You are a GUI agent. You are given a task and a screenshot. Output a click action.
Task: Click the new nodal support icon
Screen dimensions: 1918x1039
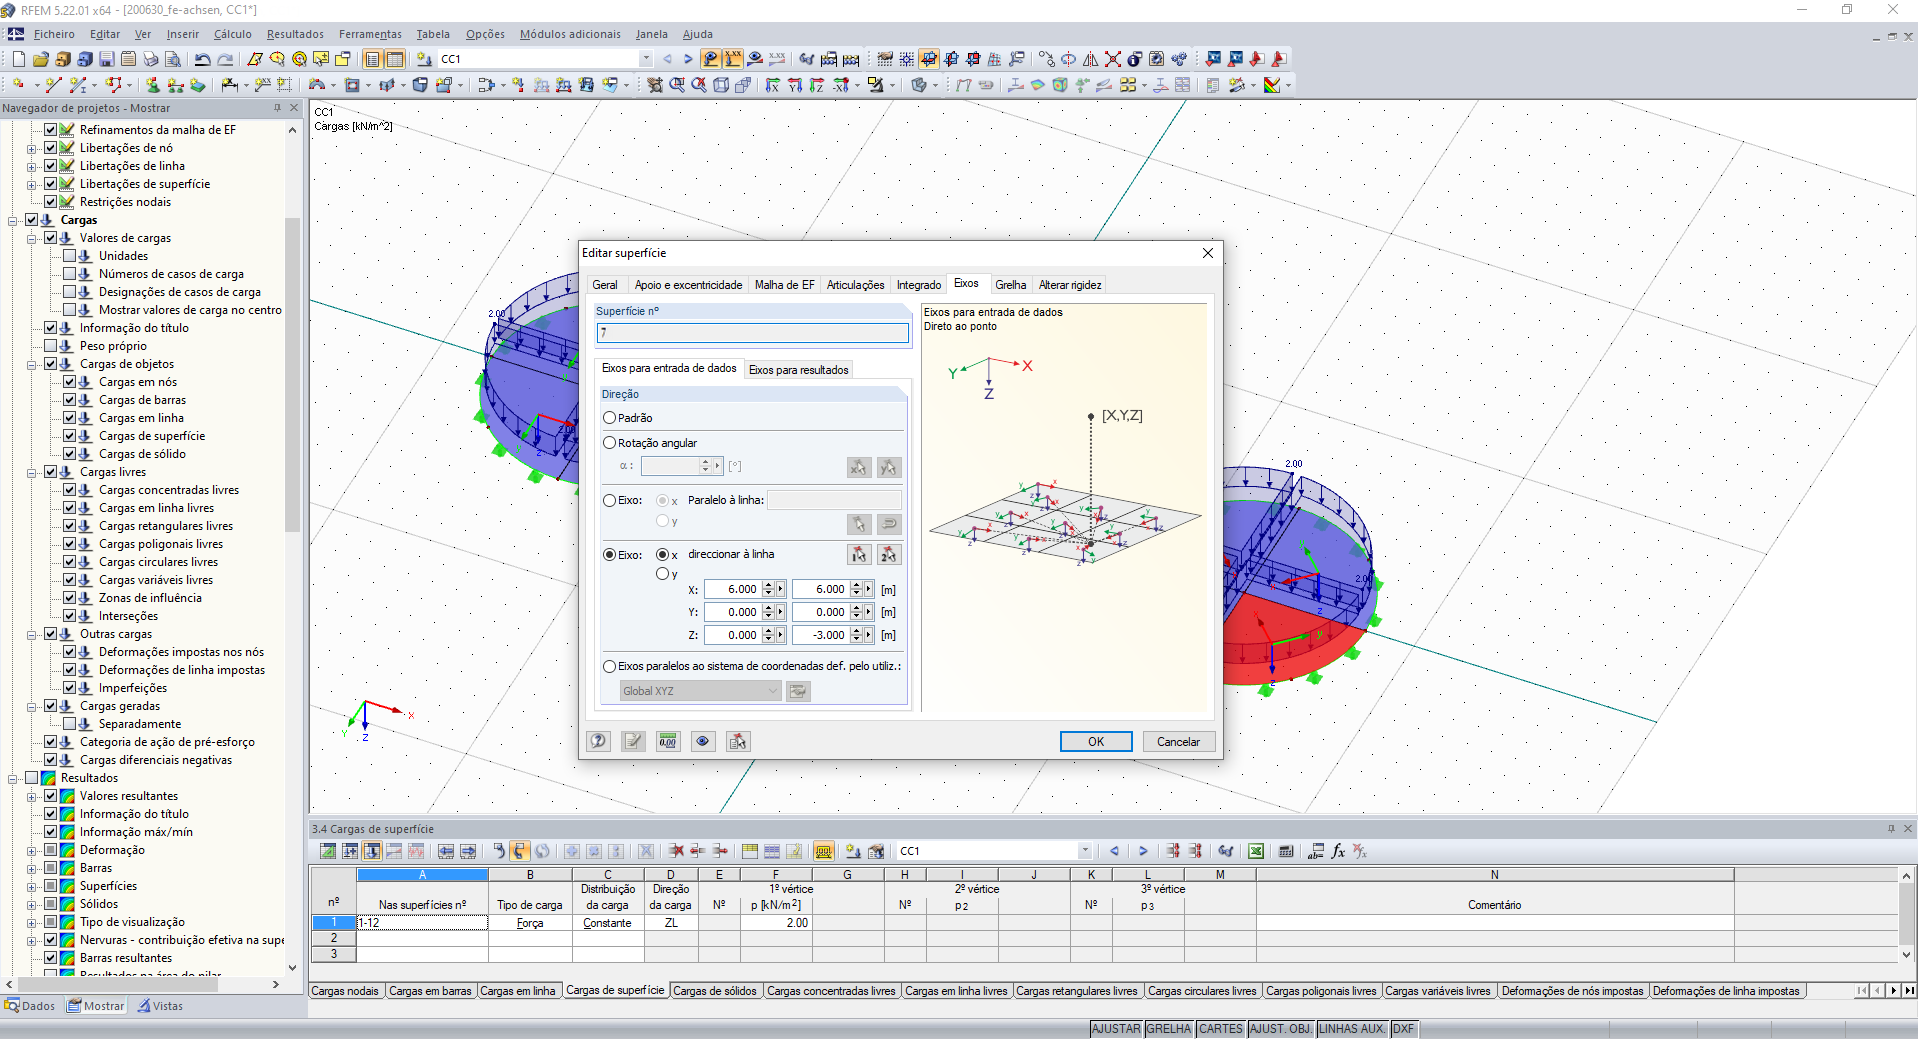coord(152,85)
